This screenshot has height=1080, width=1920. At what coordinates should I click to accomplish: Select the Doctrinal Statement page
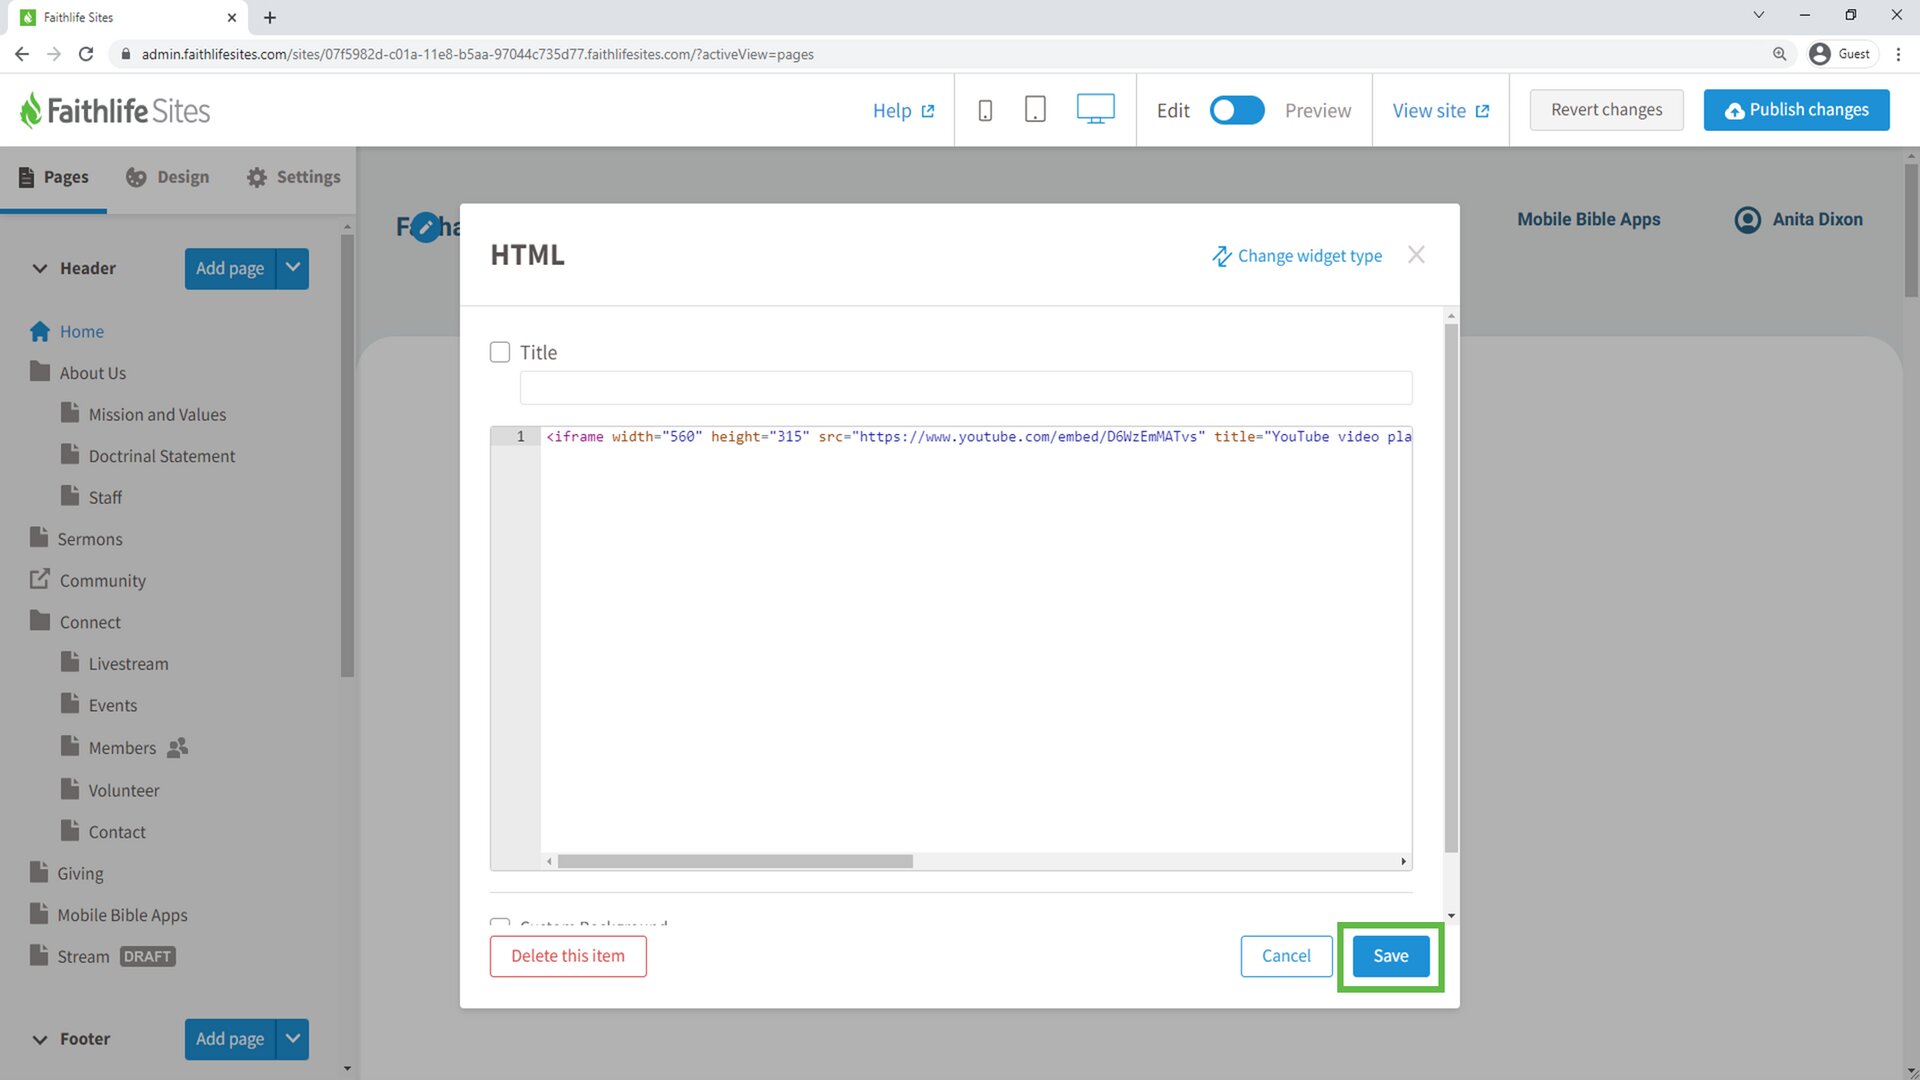(x=162, y=456)
